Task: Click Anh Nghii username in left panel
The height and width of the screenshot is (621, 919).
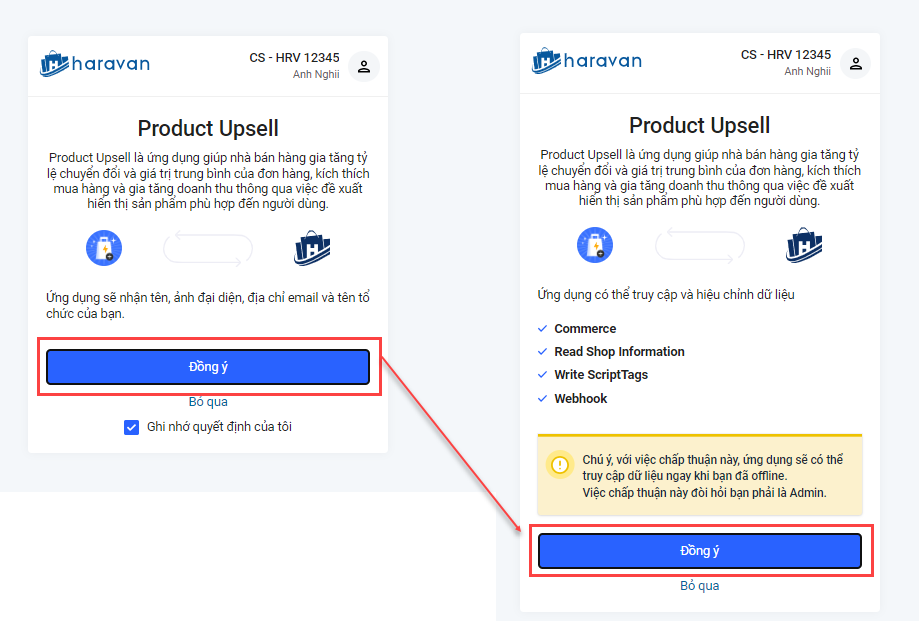Action: [x=316, y=74]
